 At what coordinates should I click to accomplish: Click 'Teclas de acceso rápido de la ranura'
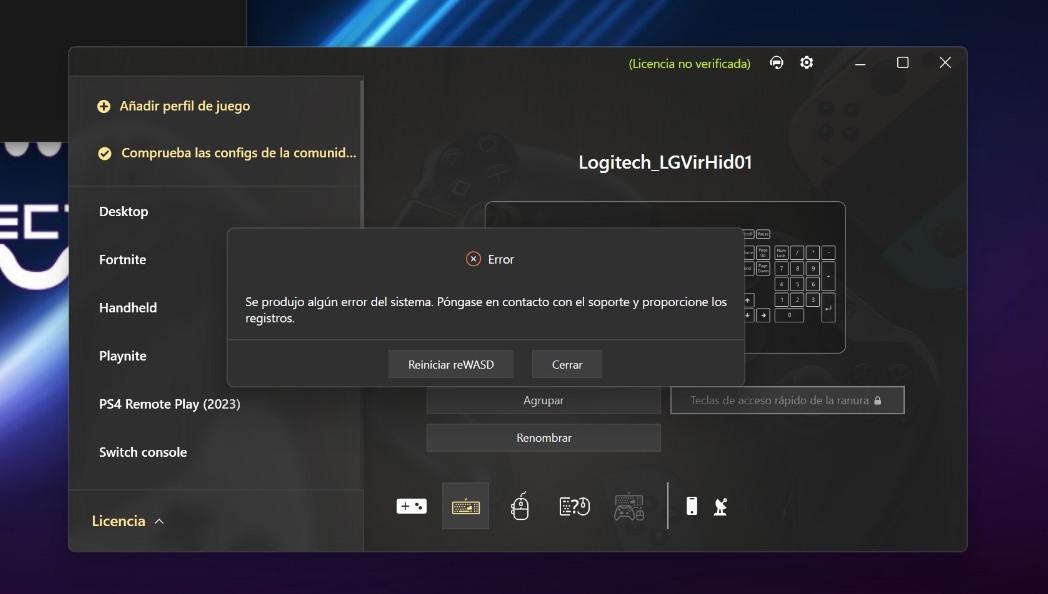[786, 400]
